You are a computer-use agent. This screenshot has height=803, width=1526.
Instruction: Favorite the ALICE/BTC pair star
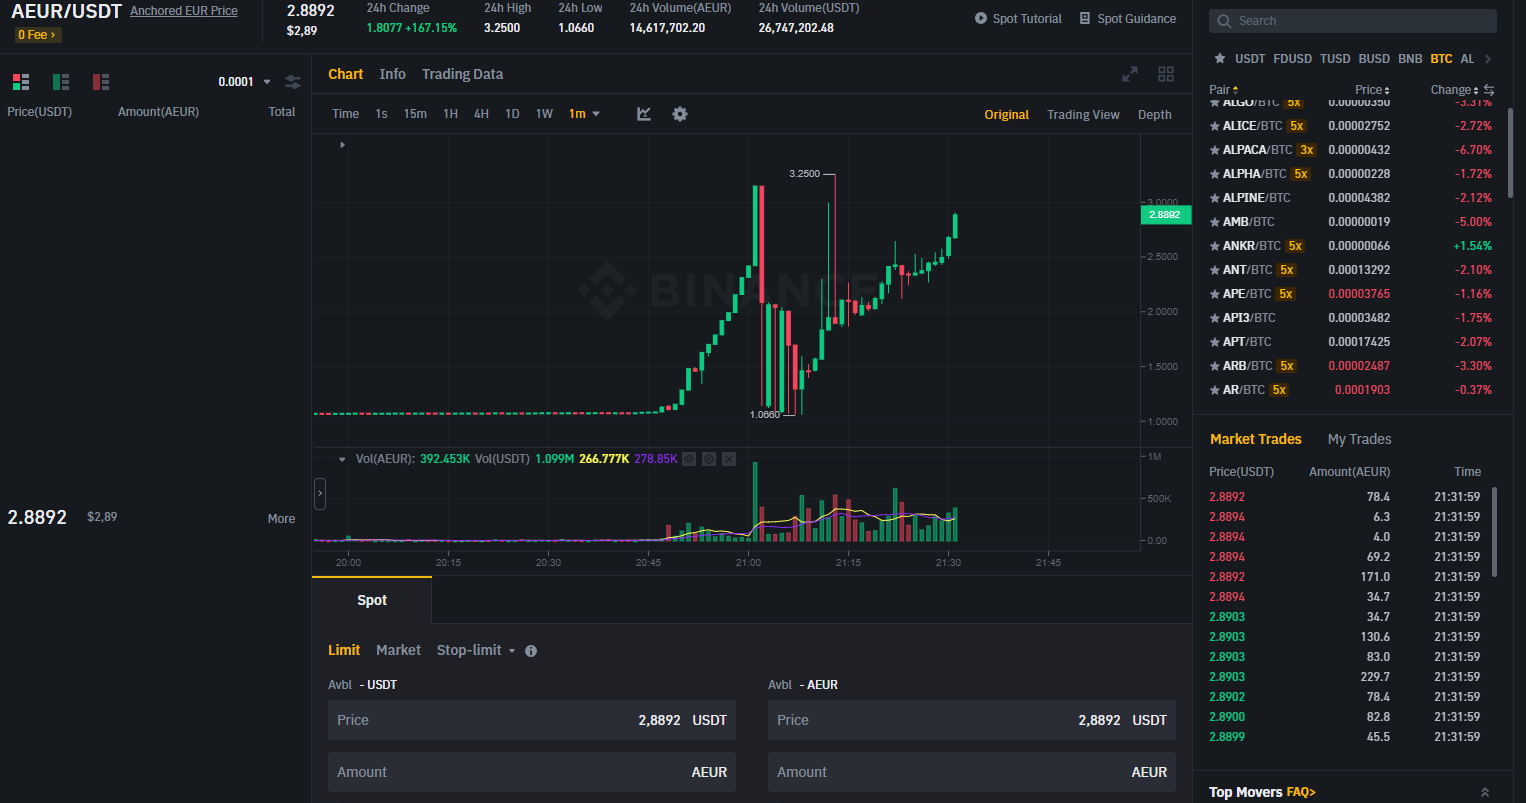coord(1215,126)
